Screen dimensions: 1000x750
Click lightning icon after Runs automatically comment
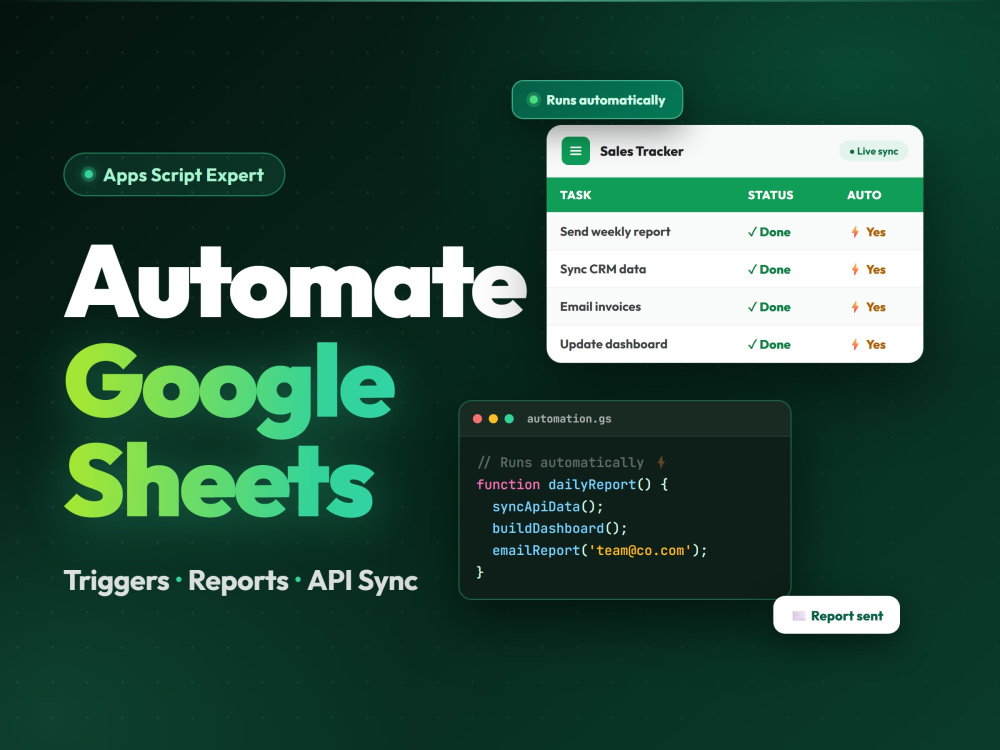tap(661, 462)
